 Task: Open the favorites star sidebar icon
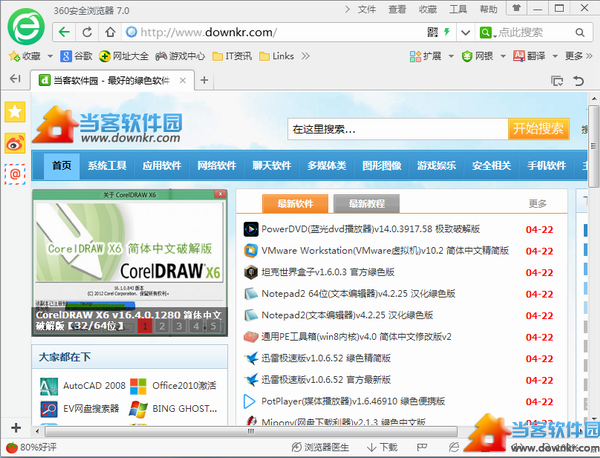tap(15, 112)
